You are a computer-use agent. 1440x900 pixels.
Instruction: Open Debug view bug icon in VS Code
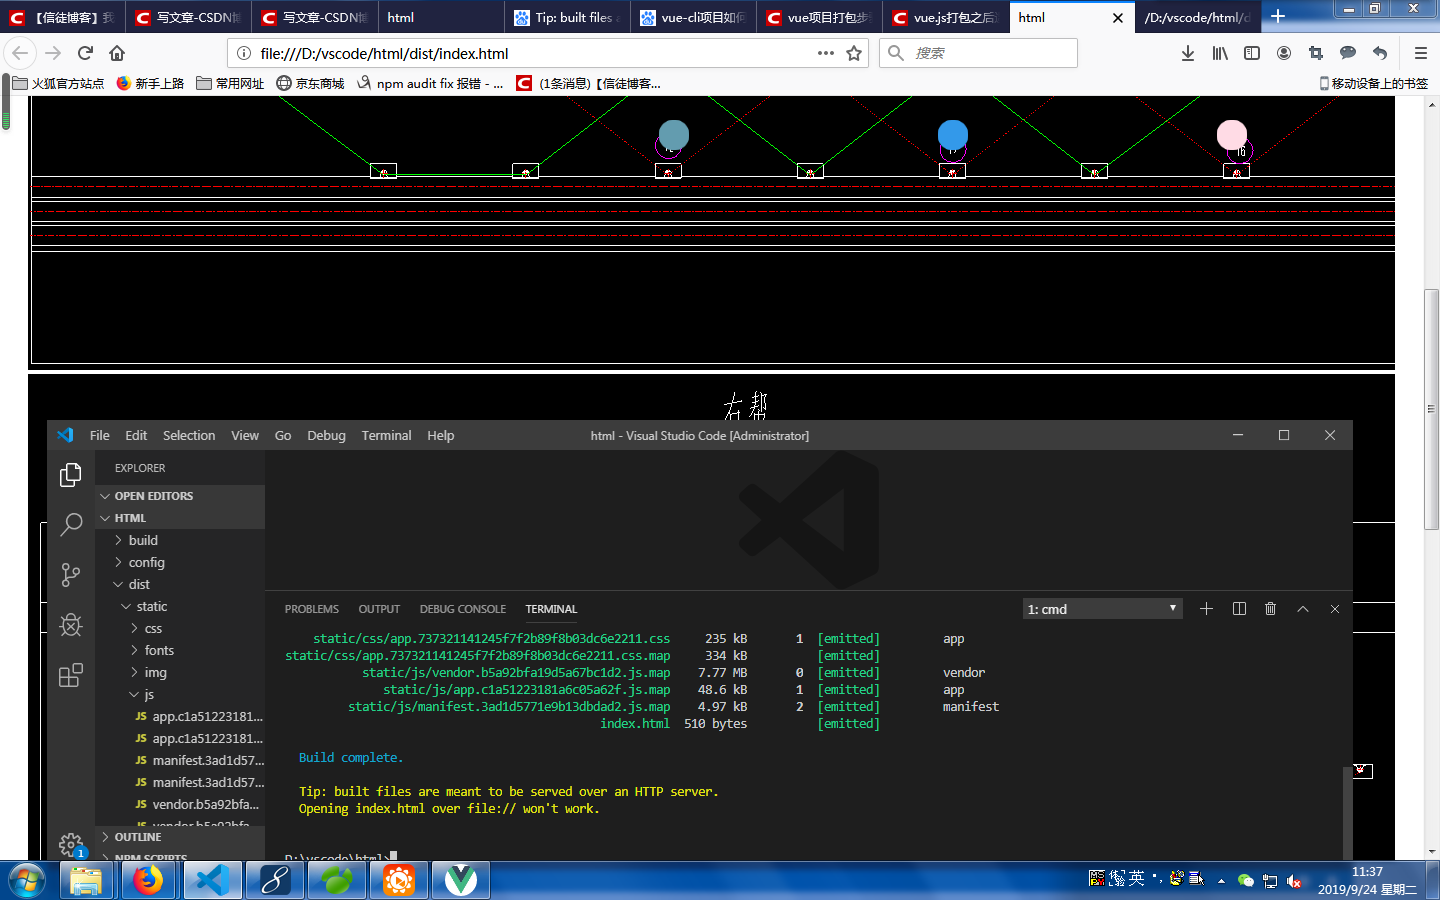[x=70, y=625]
